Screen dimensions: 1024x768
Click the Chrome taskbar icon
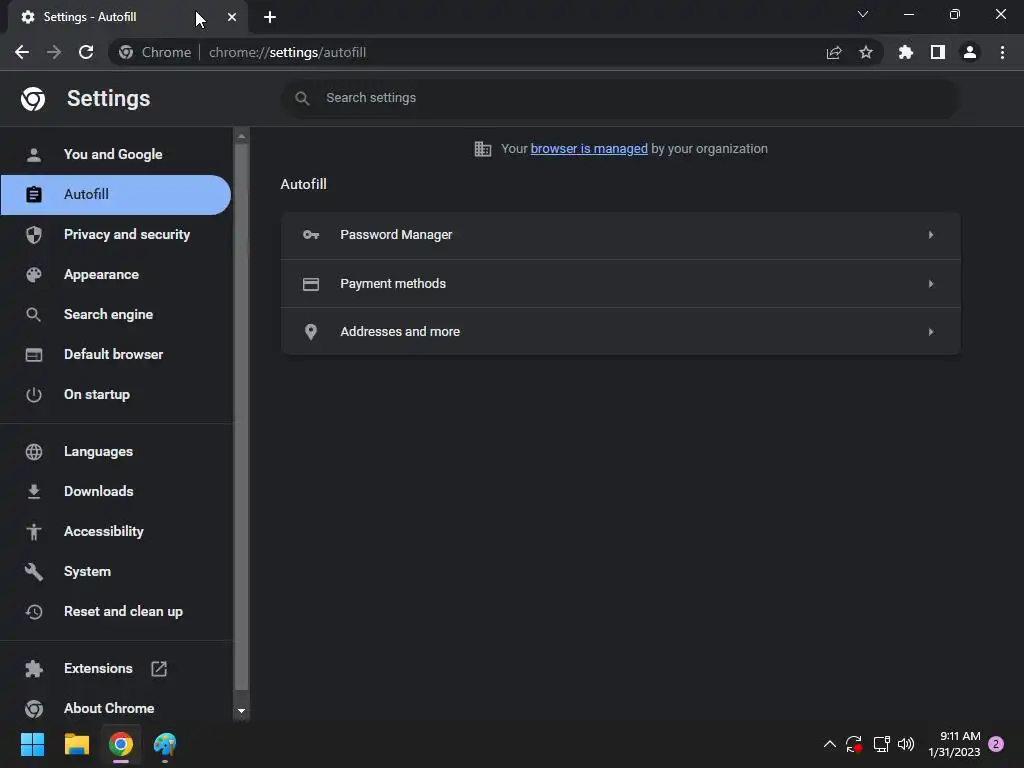121,744
